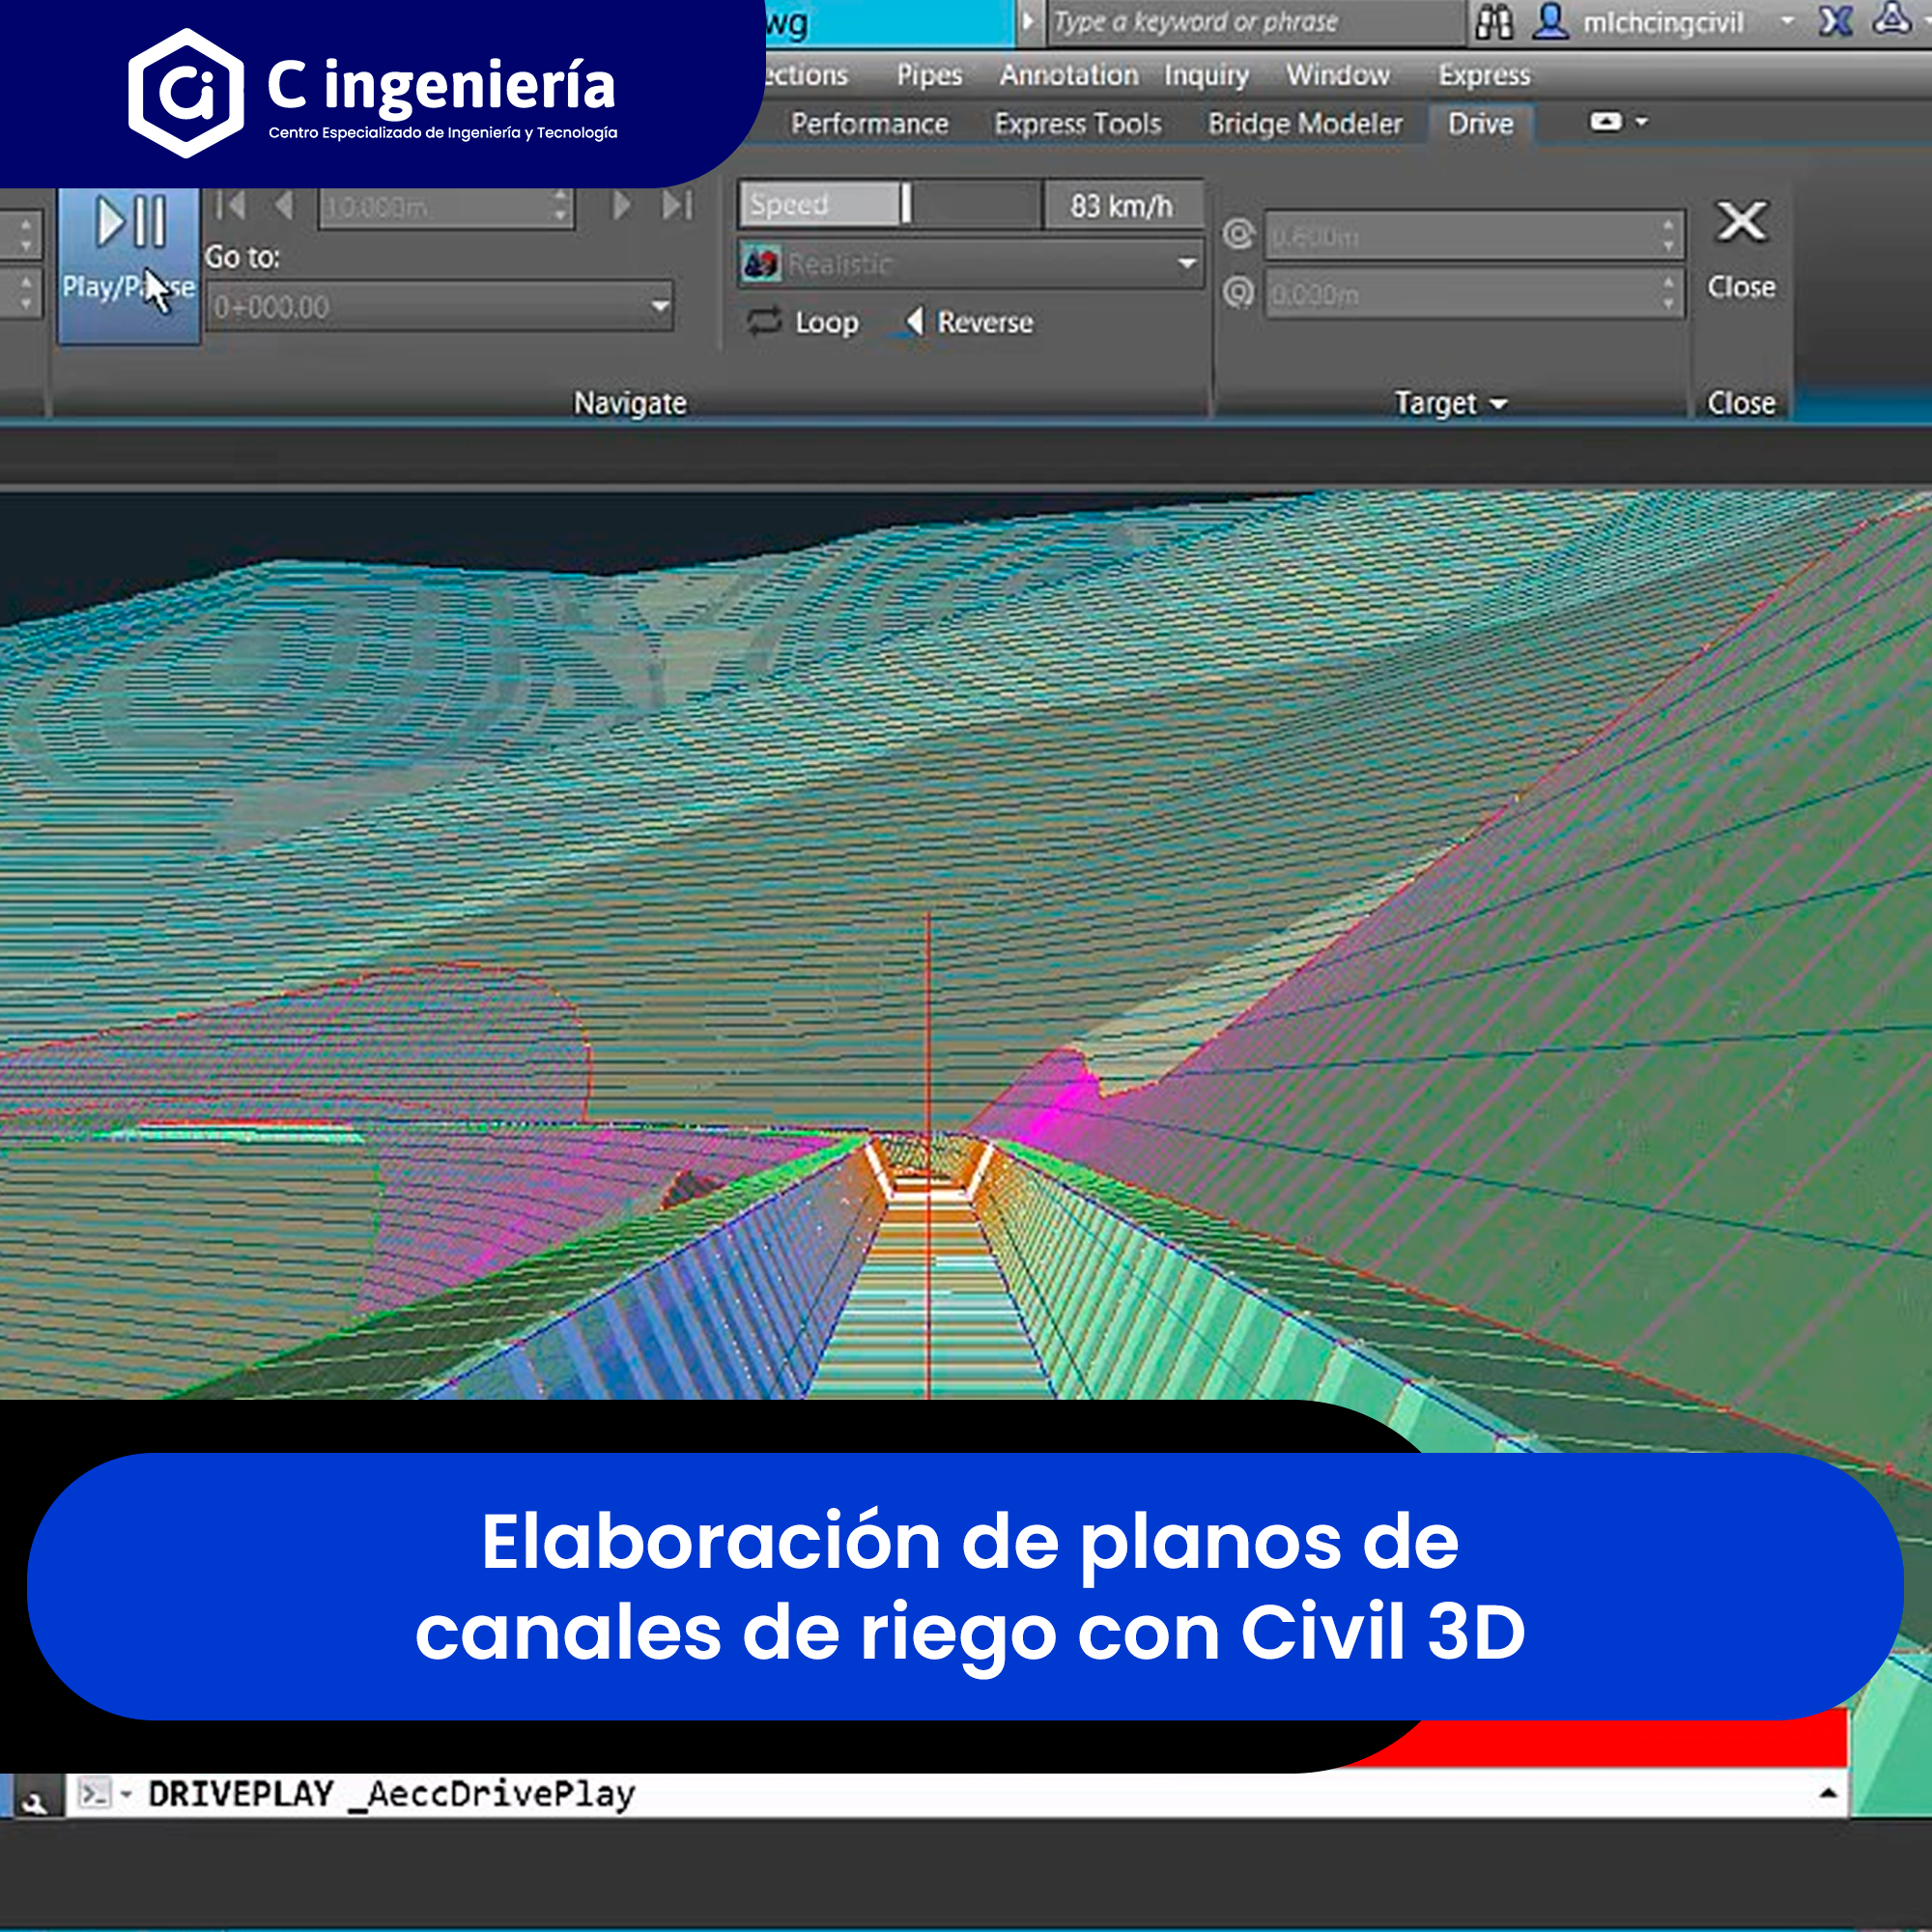The height and width of the screenshot is (1932, 1932).
Task: Adjust the upper target field spinner
Action: 1669,236
